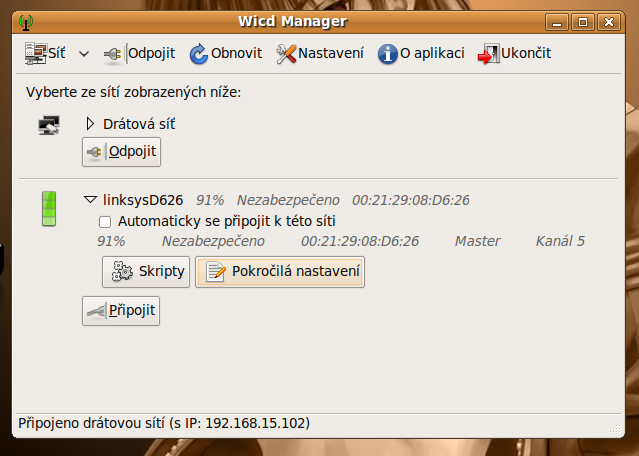The image size is (639, 456).
Task: Click the Drátová síť label
Action: click(x=139, y=124)
